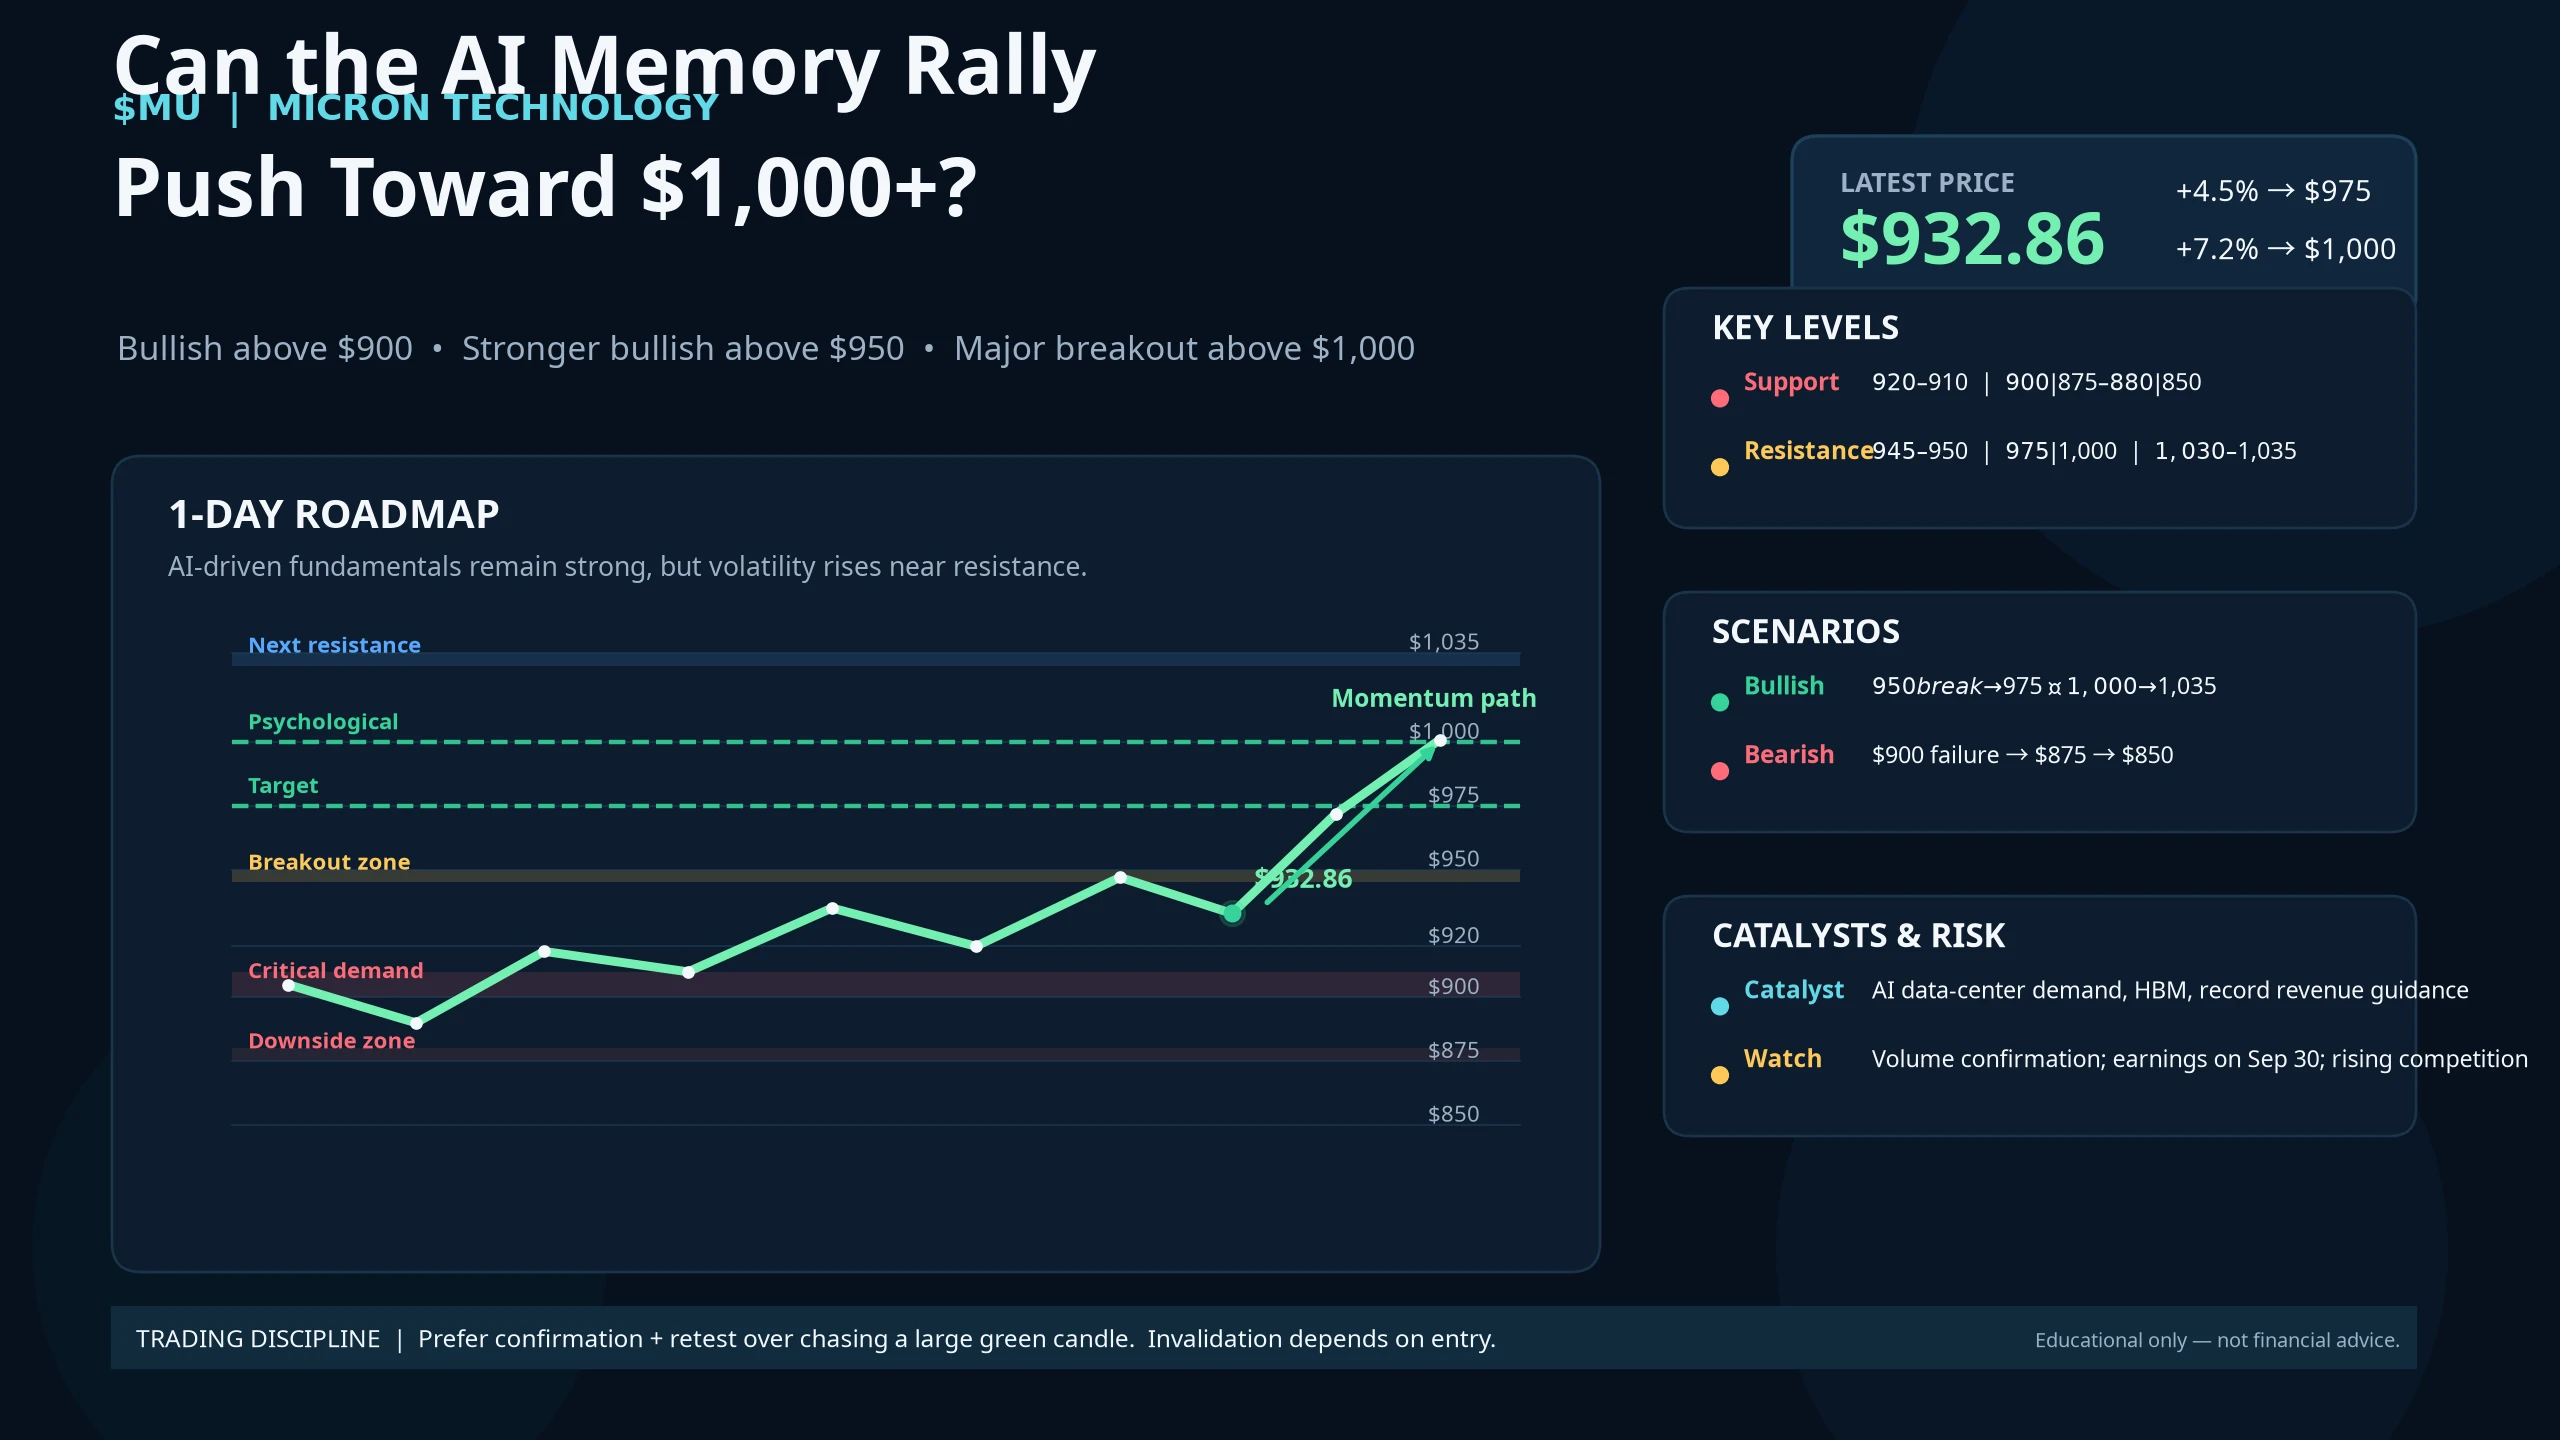Click the "Critical demand" chart label

pos(336,970)
